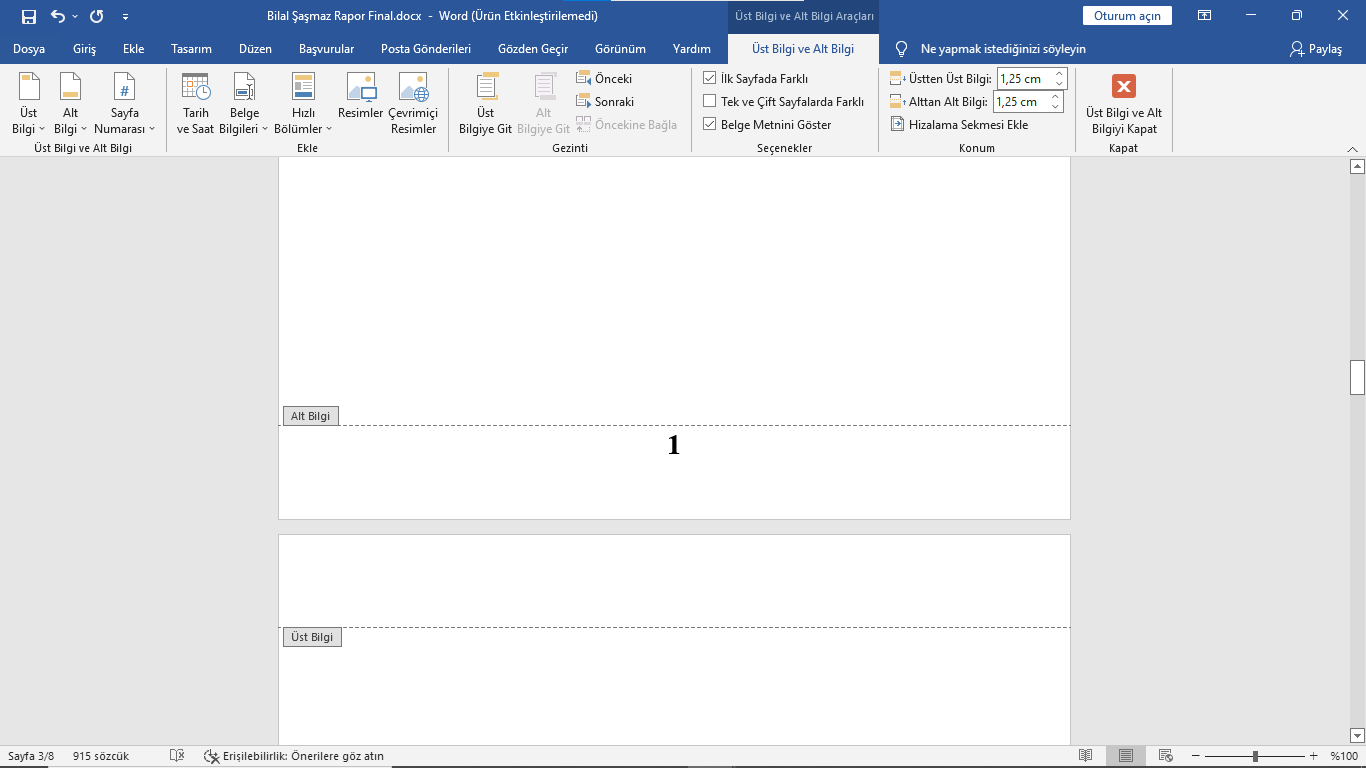
Task: Click the Alt Bilgi footer label tag
Action: click(311, 416)
